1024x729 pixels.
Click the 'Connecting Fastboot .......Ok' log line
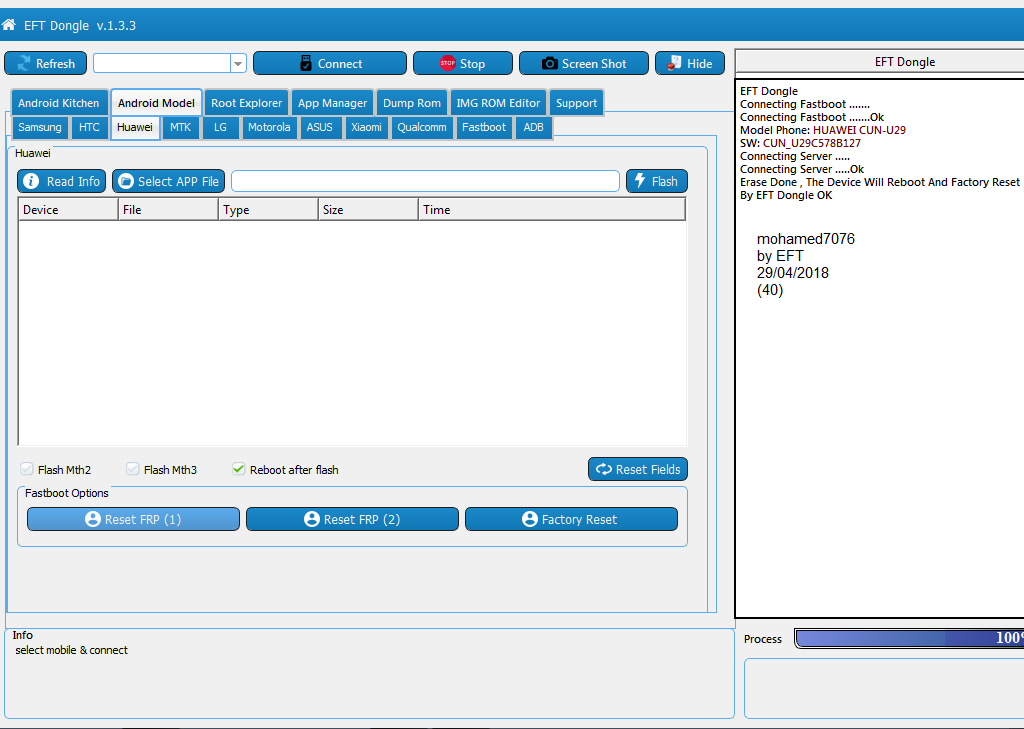click(x=812, y=117)
